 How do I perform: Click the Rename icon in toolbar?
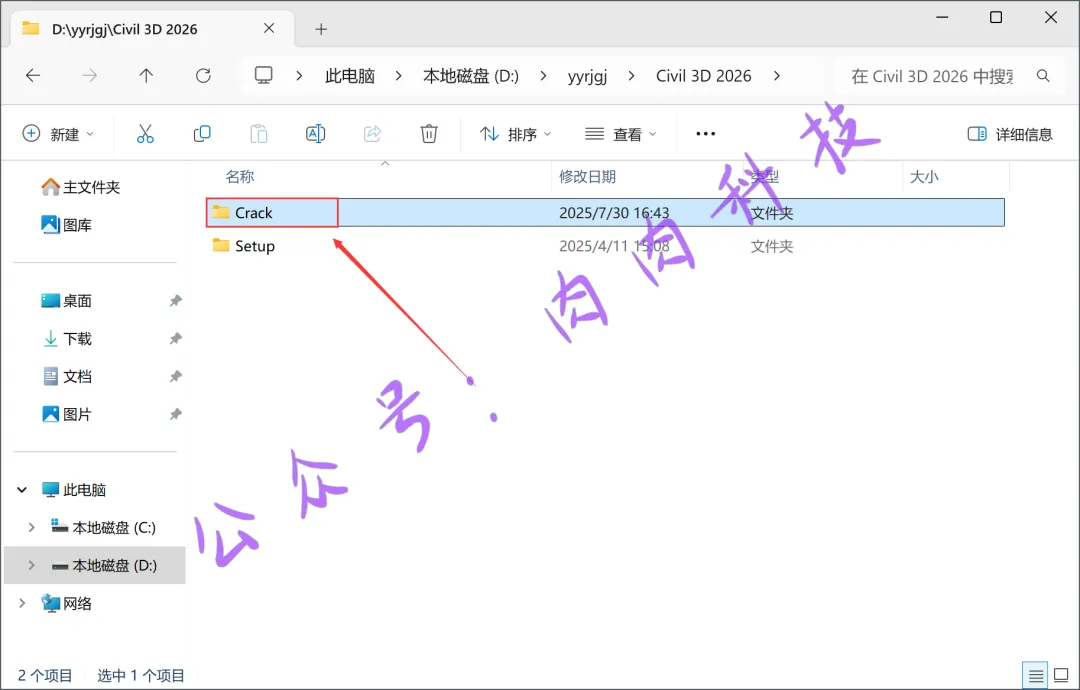pyautogui.click(x=315, y=134)
